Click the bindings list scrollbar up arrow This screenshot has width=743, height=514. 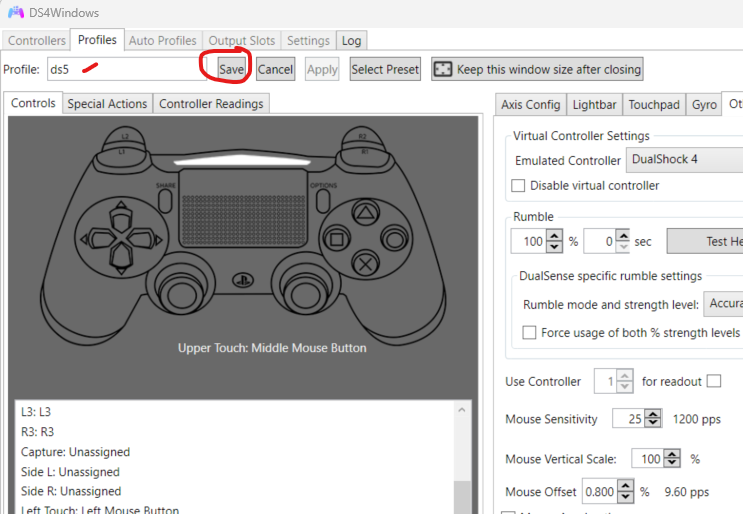pyautogui.click(x=462, y=410)
